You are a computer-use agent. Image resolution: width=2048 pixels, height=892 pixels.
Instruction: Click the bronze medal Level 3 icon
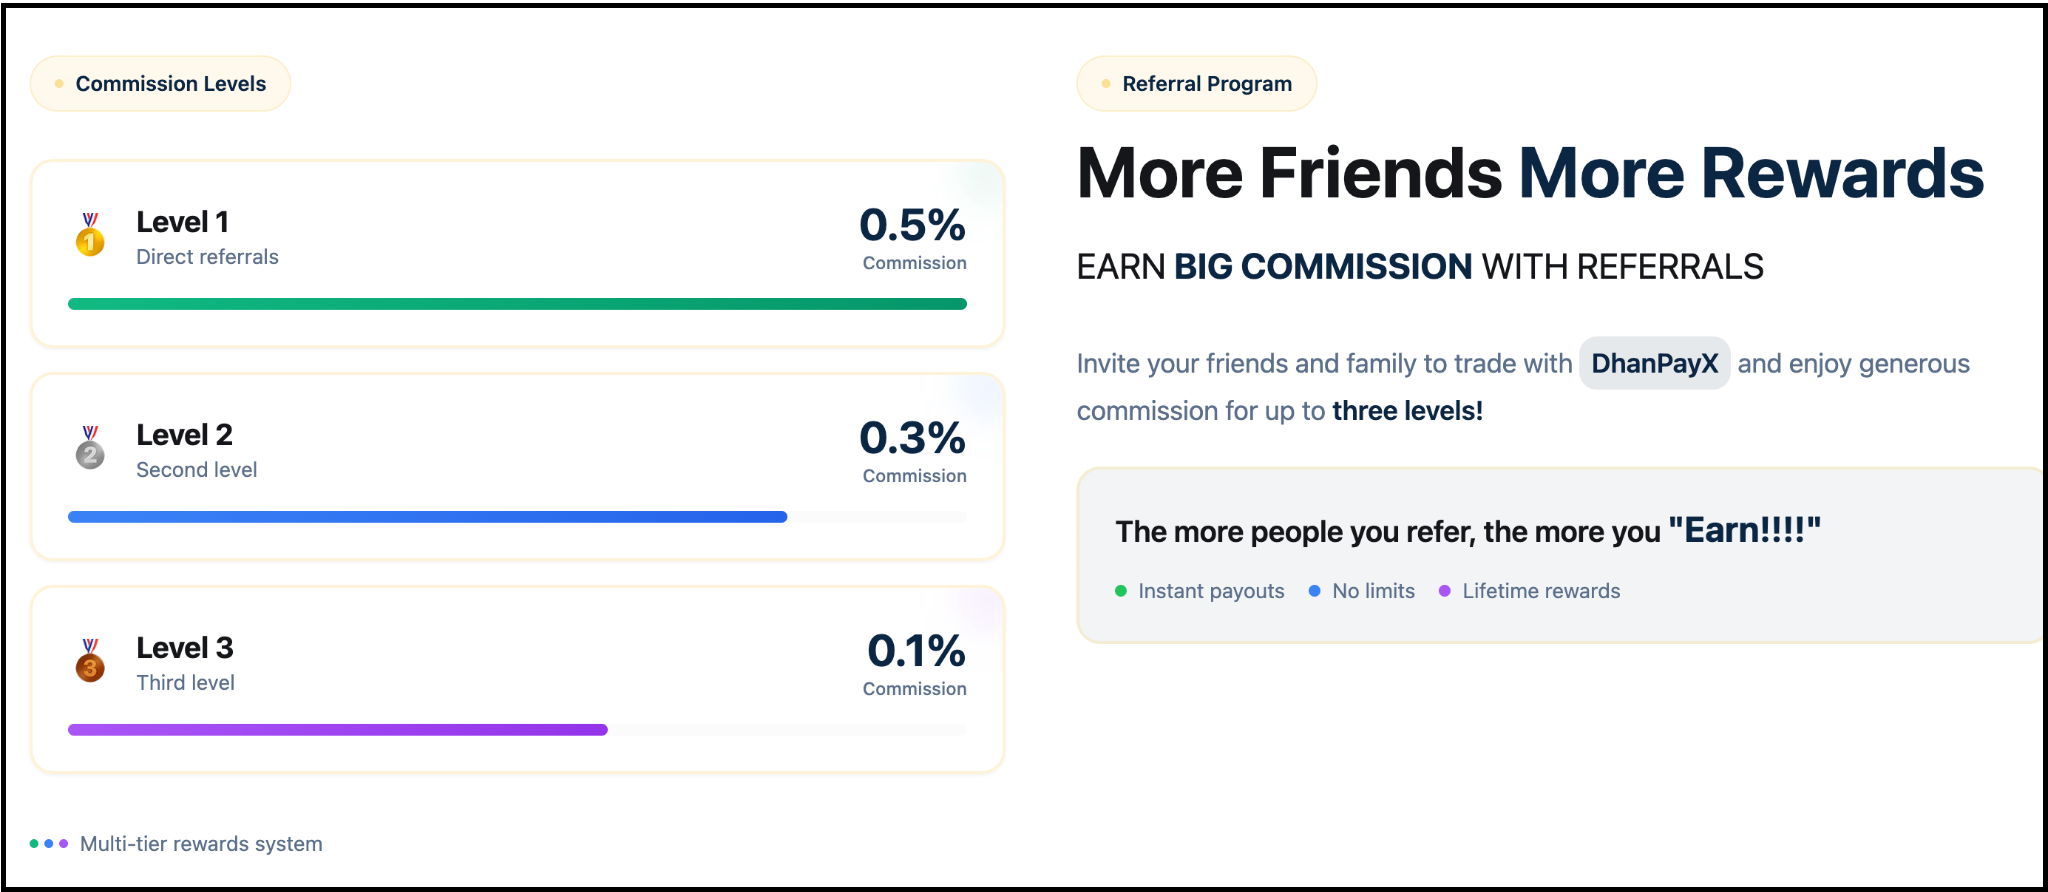(x=90, y=662)
